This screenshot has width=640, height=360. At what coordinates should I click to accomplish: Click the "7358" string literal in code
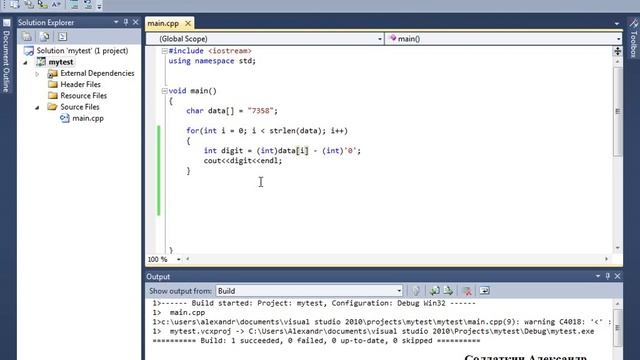(x=260, y=111)
